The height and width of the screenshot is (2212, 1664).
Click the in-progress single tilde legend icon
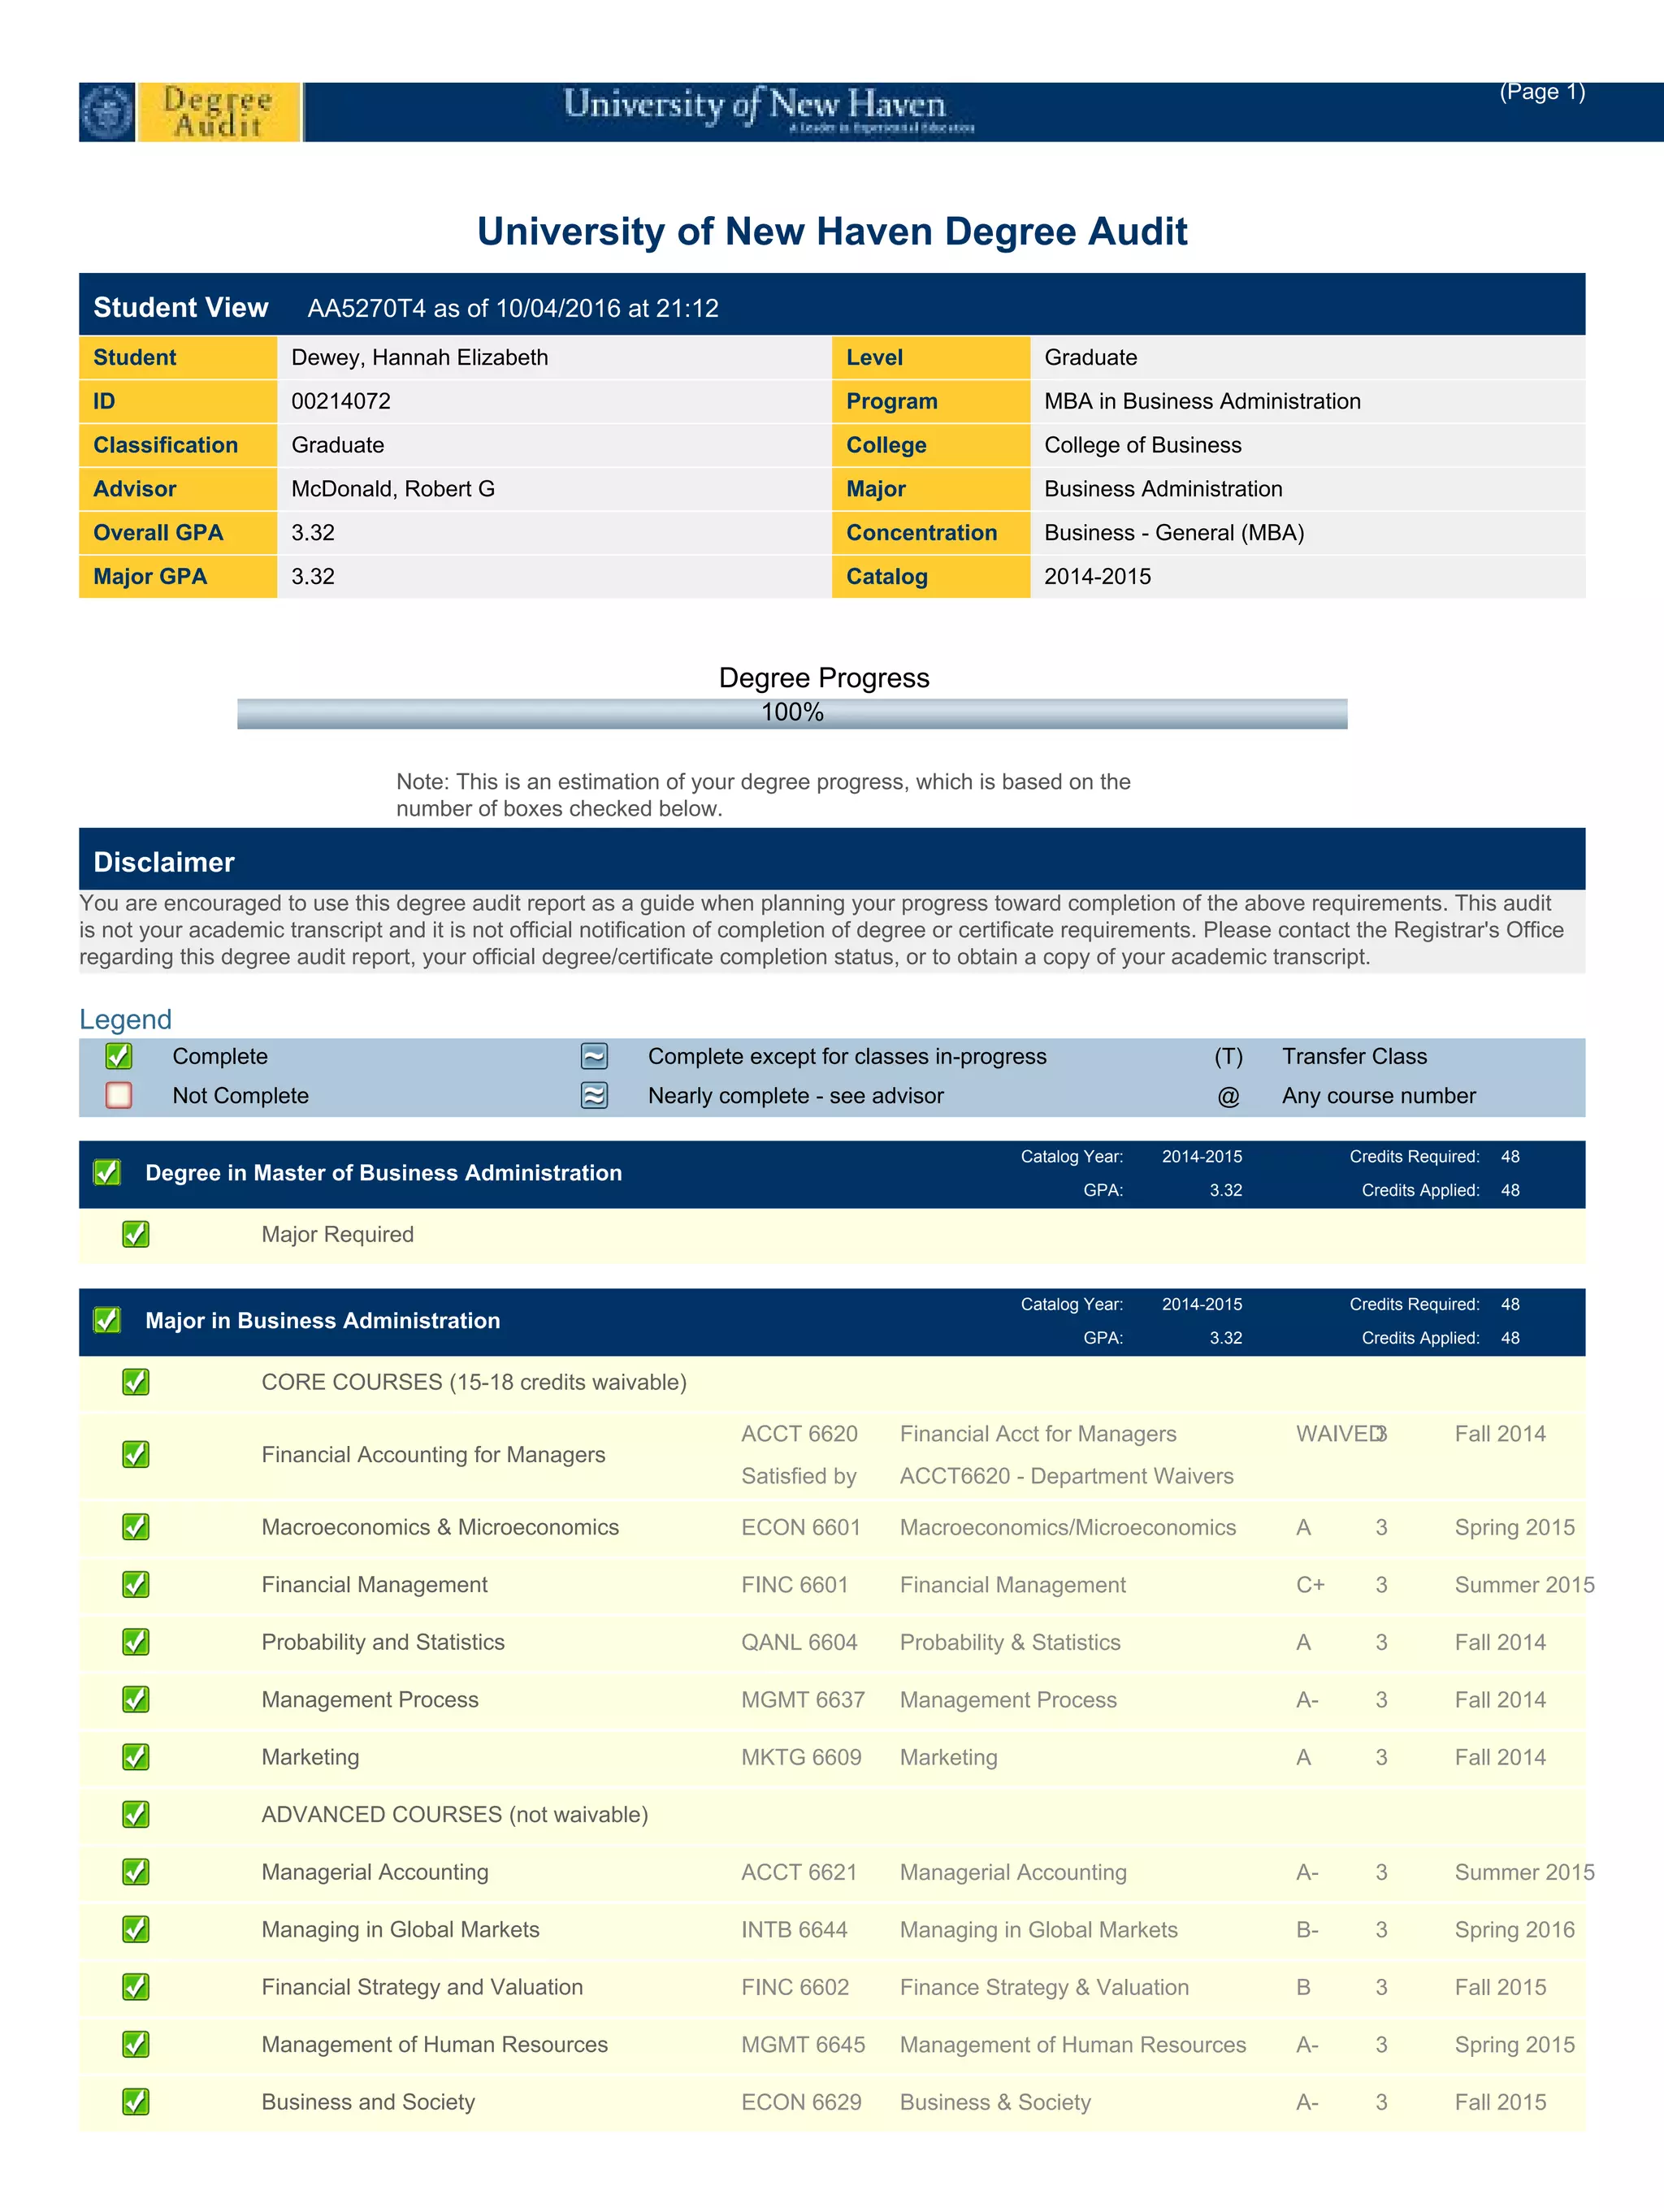[594, 1056]
